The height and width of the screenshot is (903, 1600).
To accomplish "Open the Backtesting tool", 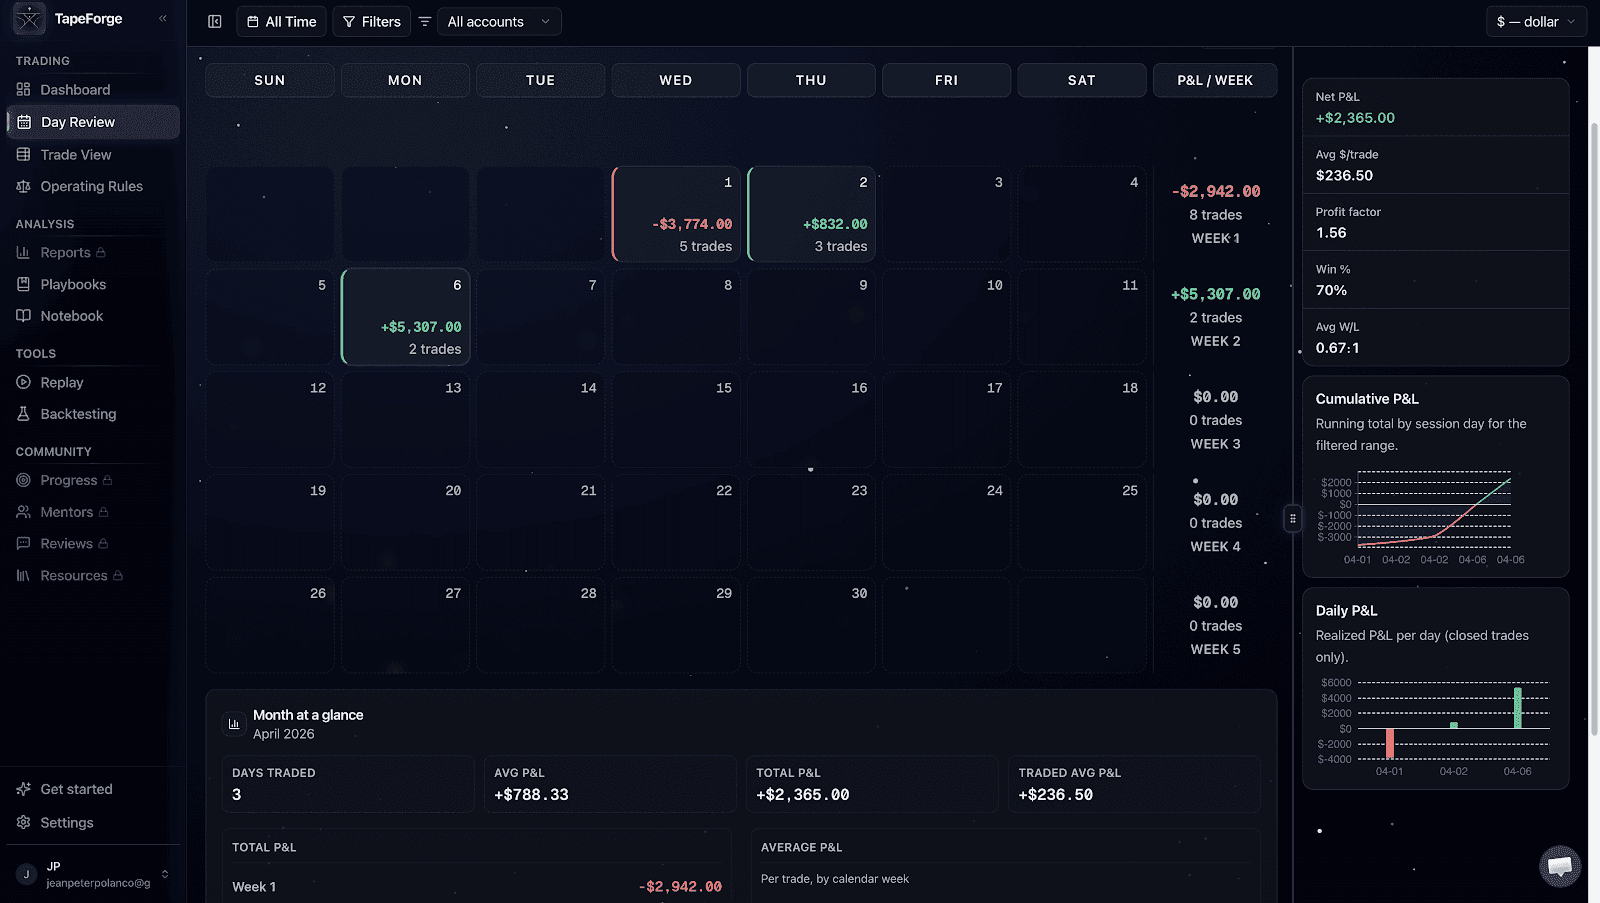I will [76, 413].
